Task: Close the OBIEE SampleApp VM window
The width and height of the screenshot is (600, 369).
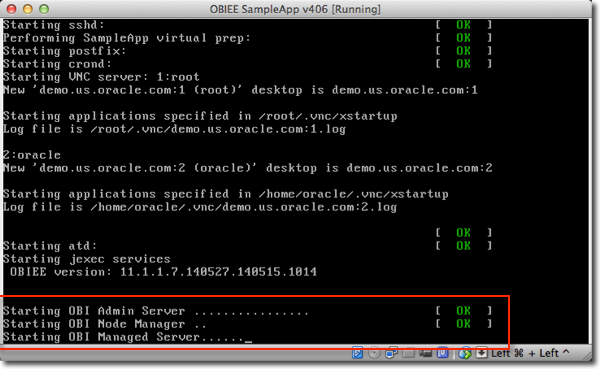Action: tap(11, 8)
